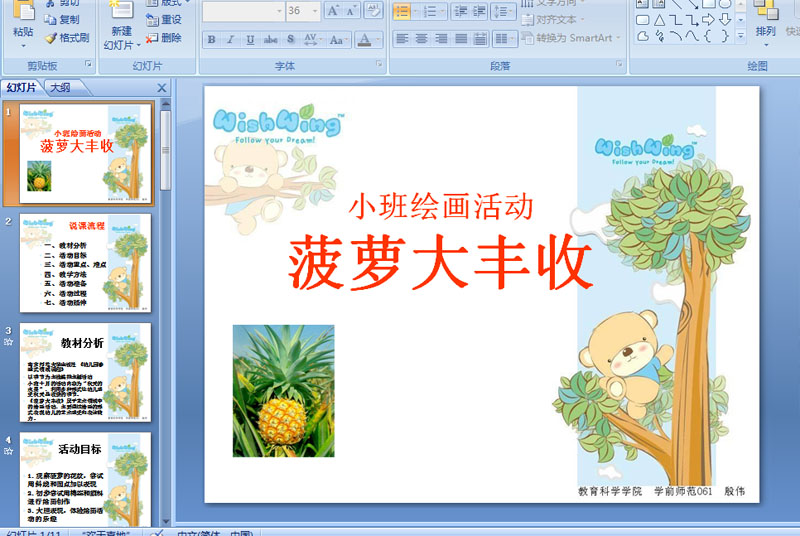Toggle underline formatting

tap(250, 39)
